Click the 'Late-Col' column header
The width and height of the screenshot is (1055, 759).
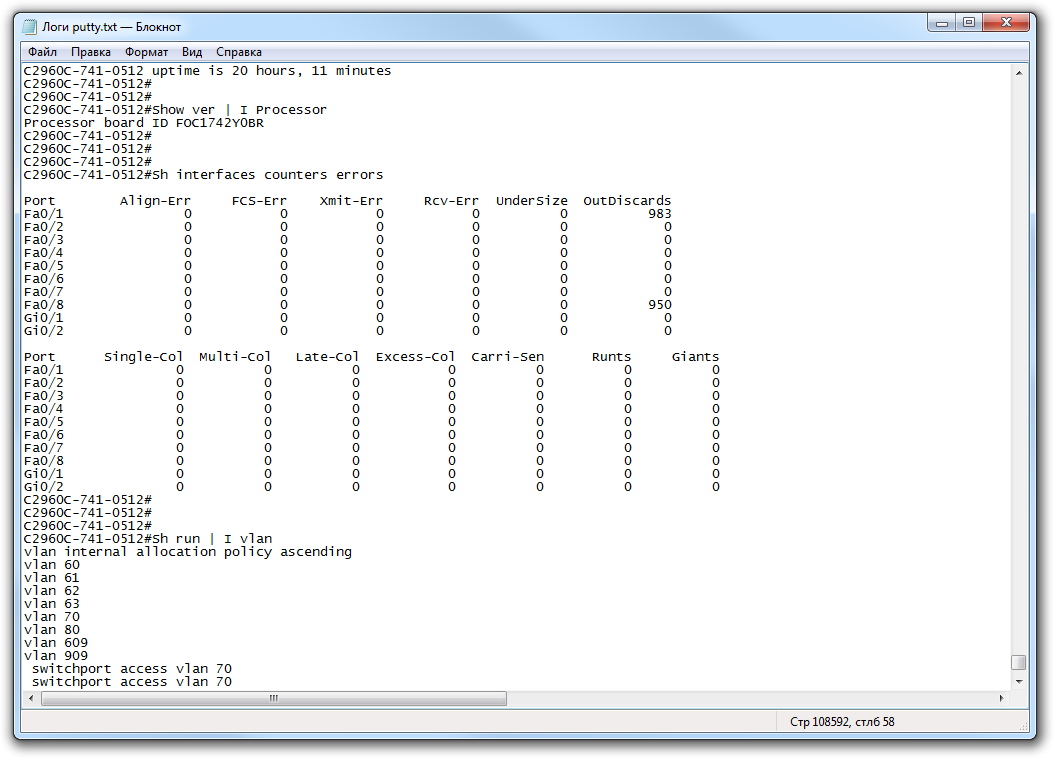click(x=327, y=357)
